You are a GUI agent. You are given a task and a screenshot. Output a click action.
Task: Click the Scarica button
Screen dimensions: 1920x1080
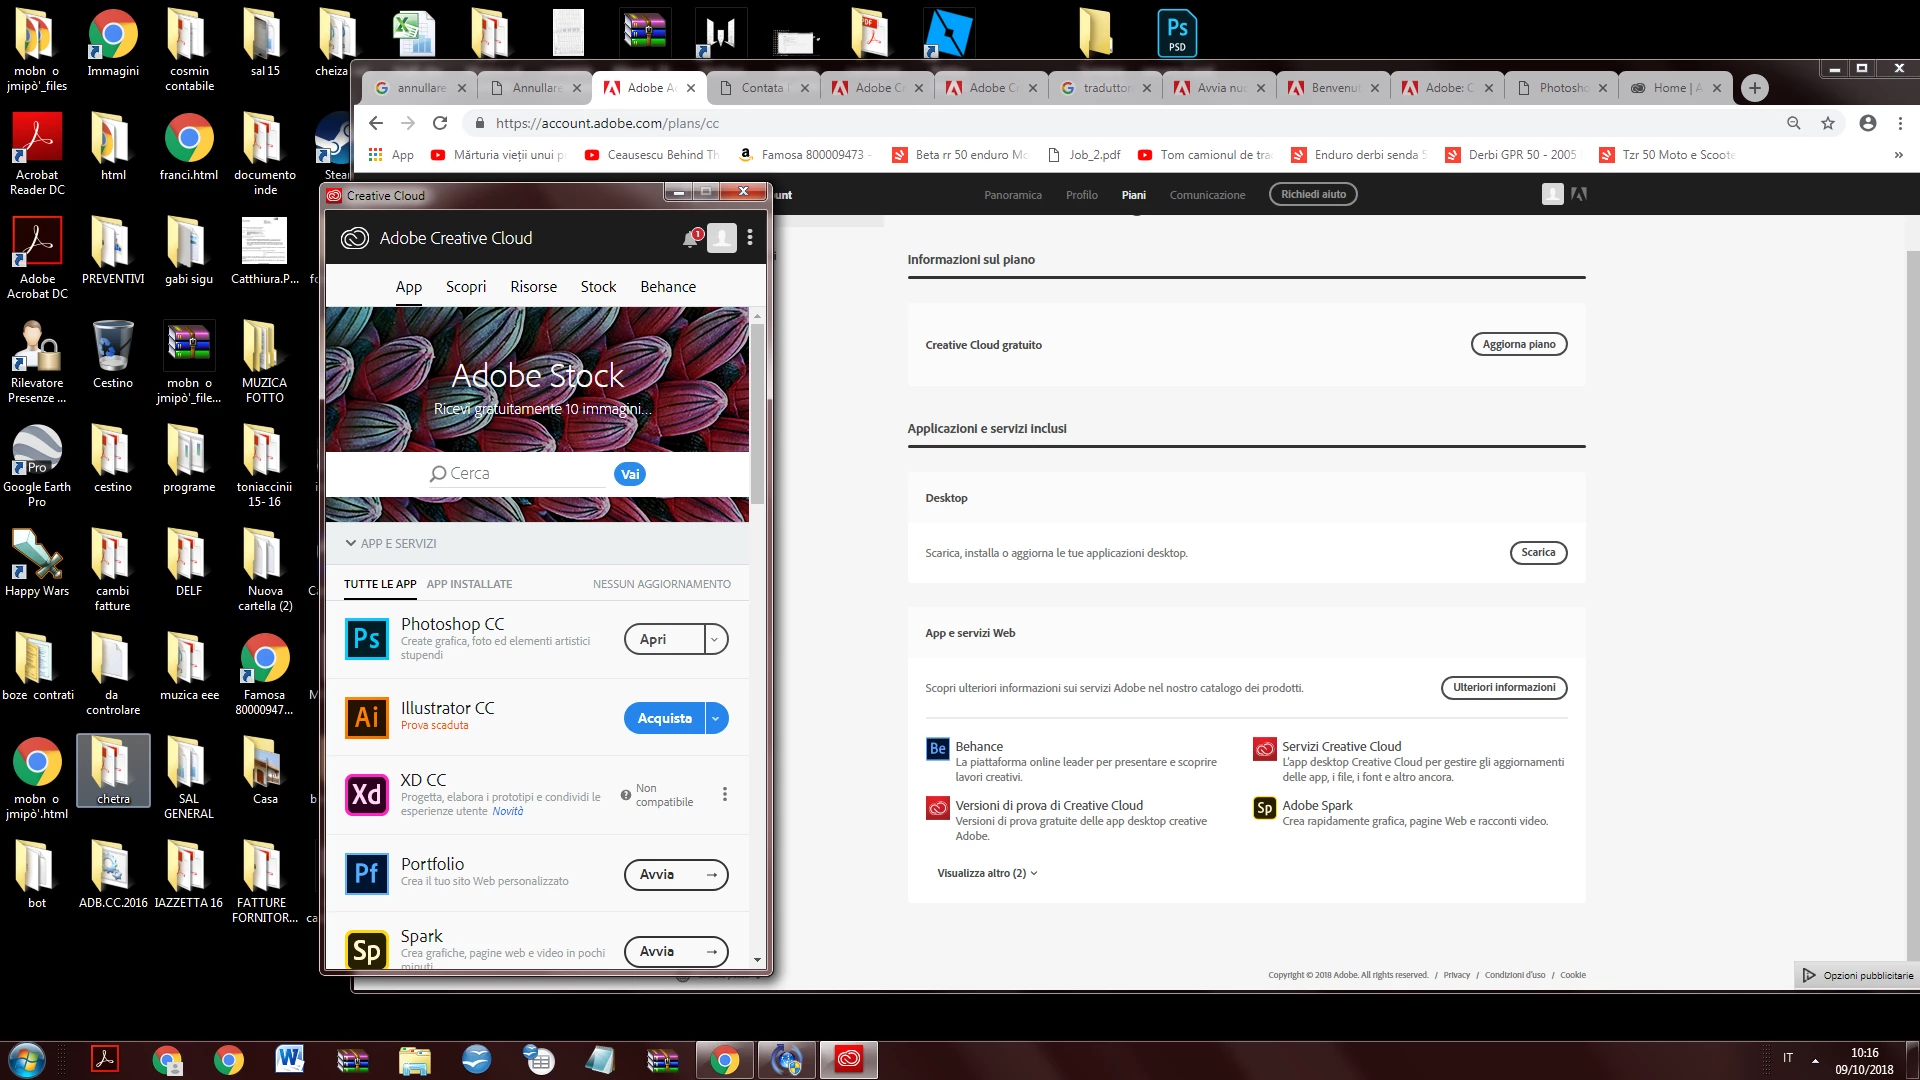coord(1538,552)
